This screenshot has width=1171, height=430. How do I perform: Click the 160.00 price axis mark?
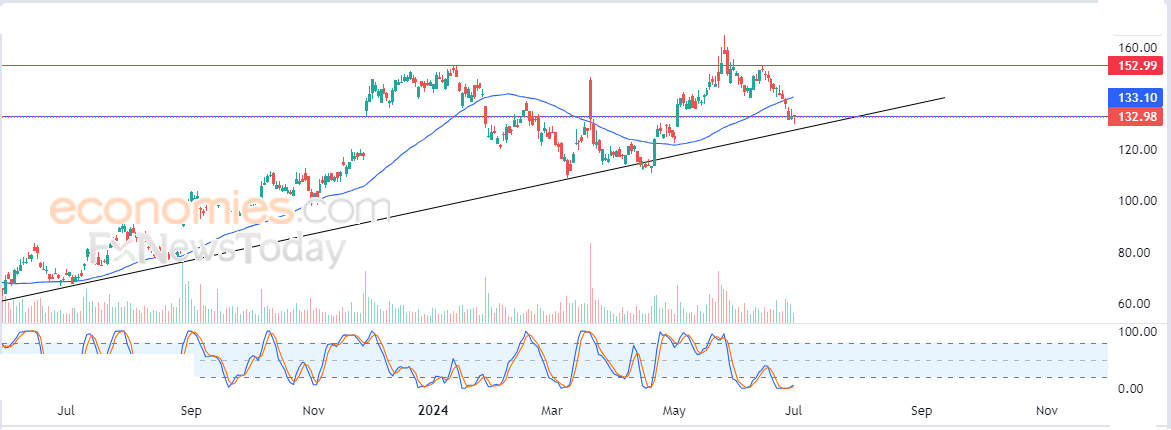tap(1138, 47)
